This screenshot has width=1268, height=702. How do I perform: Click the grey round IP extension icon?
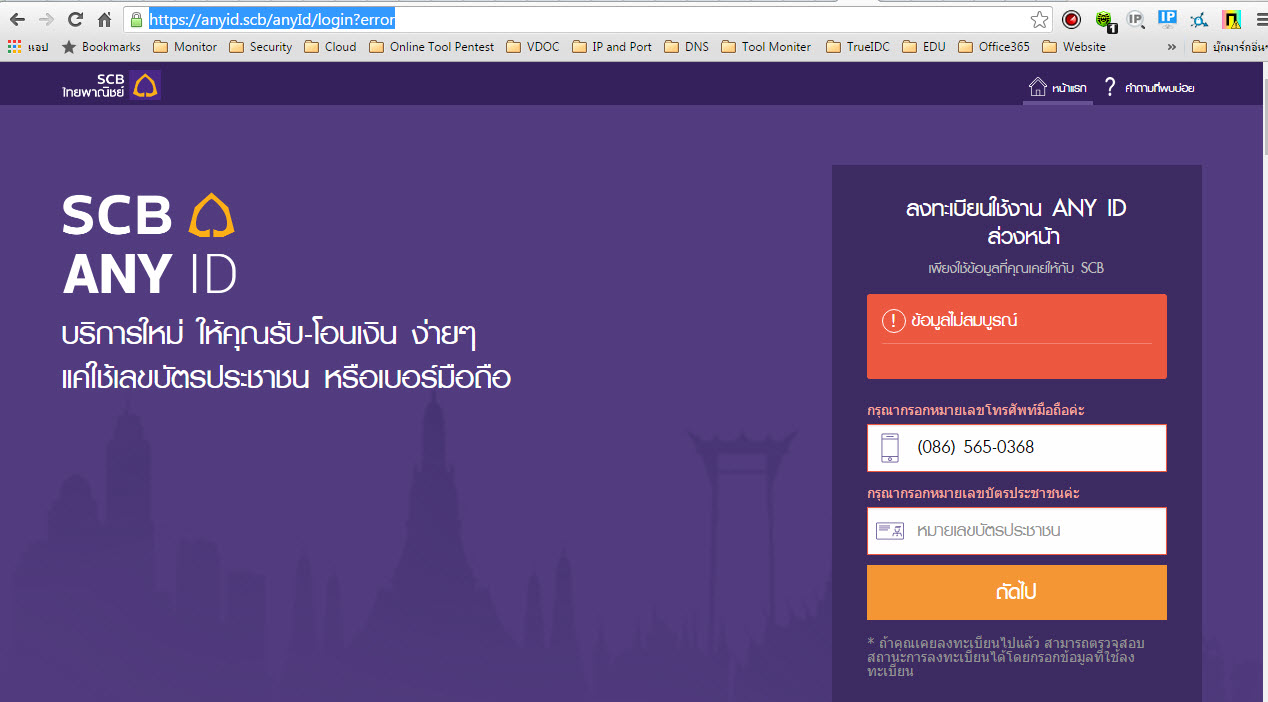click(x=1135, y=19)
